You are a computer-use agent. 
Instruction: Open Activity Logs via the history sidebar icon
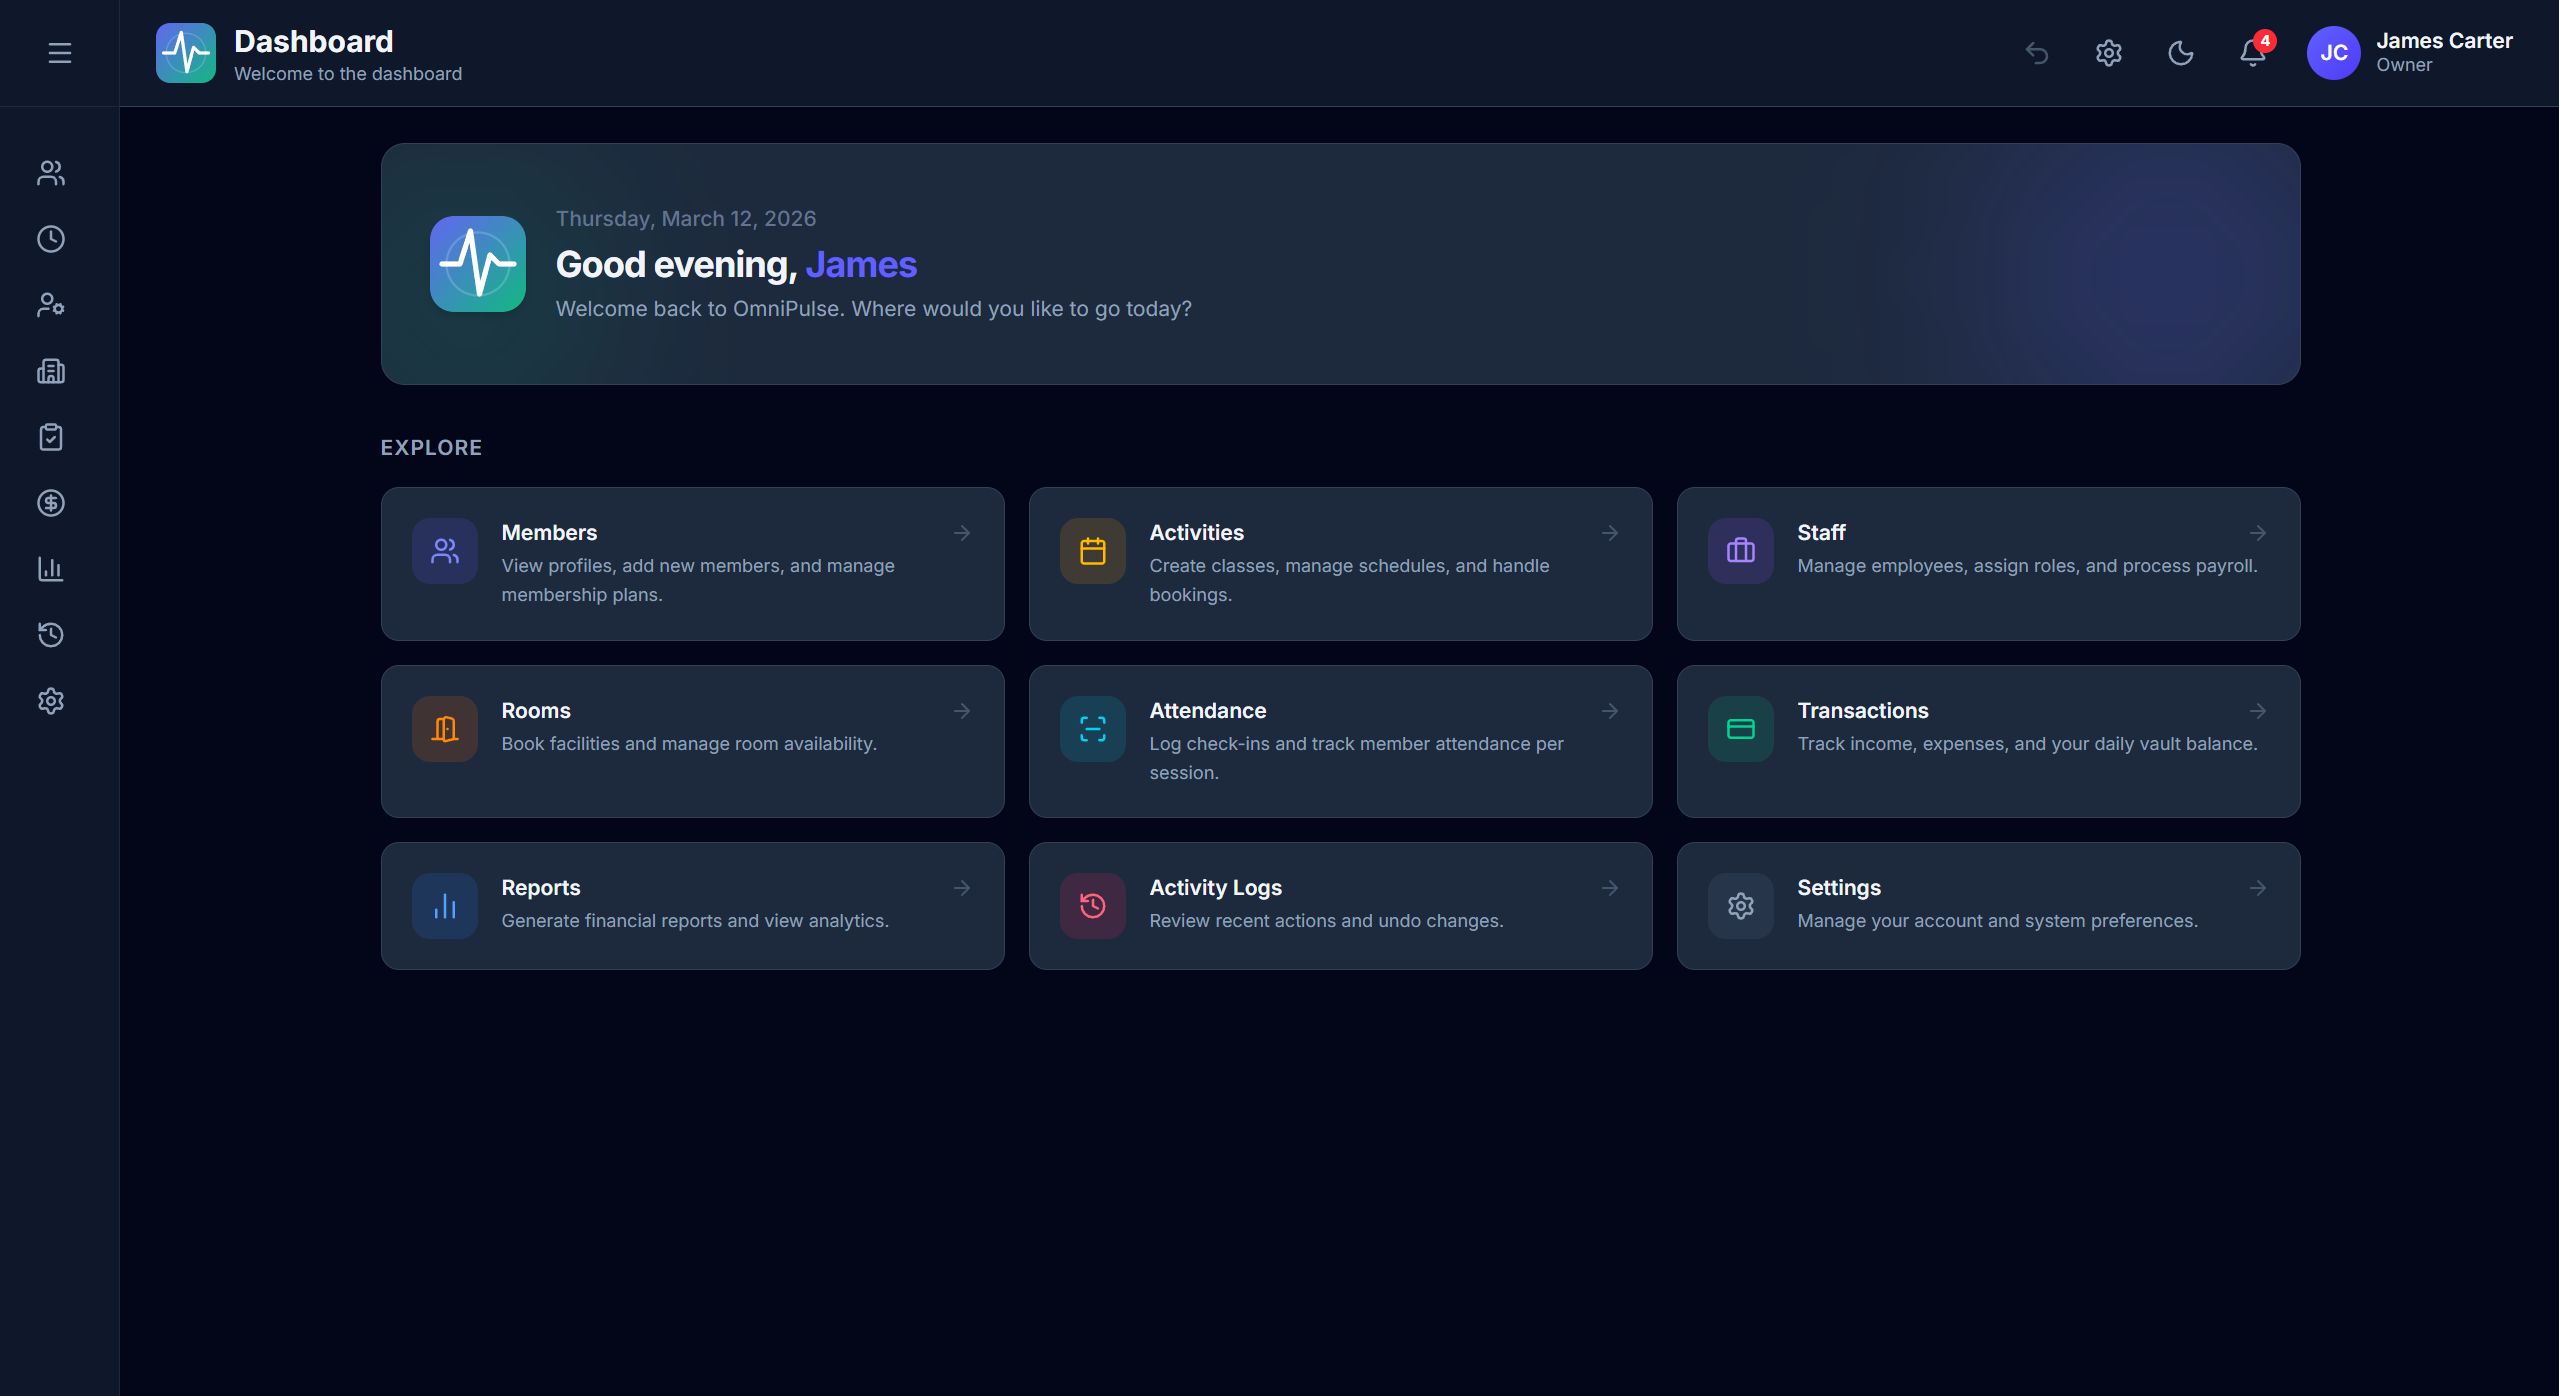click(50, 635)
